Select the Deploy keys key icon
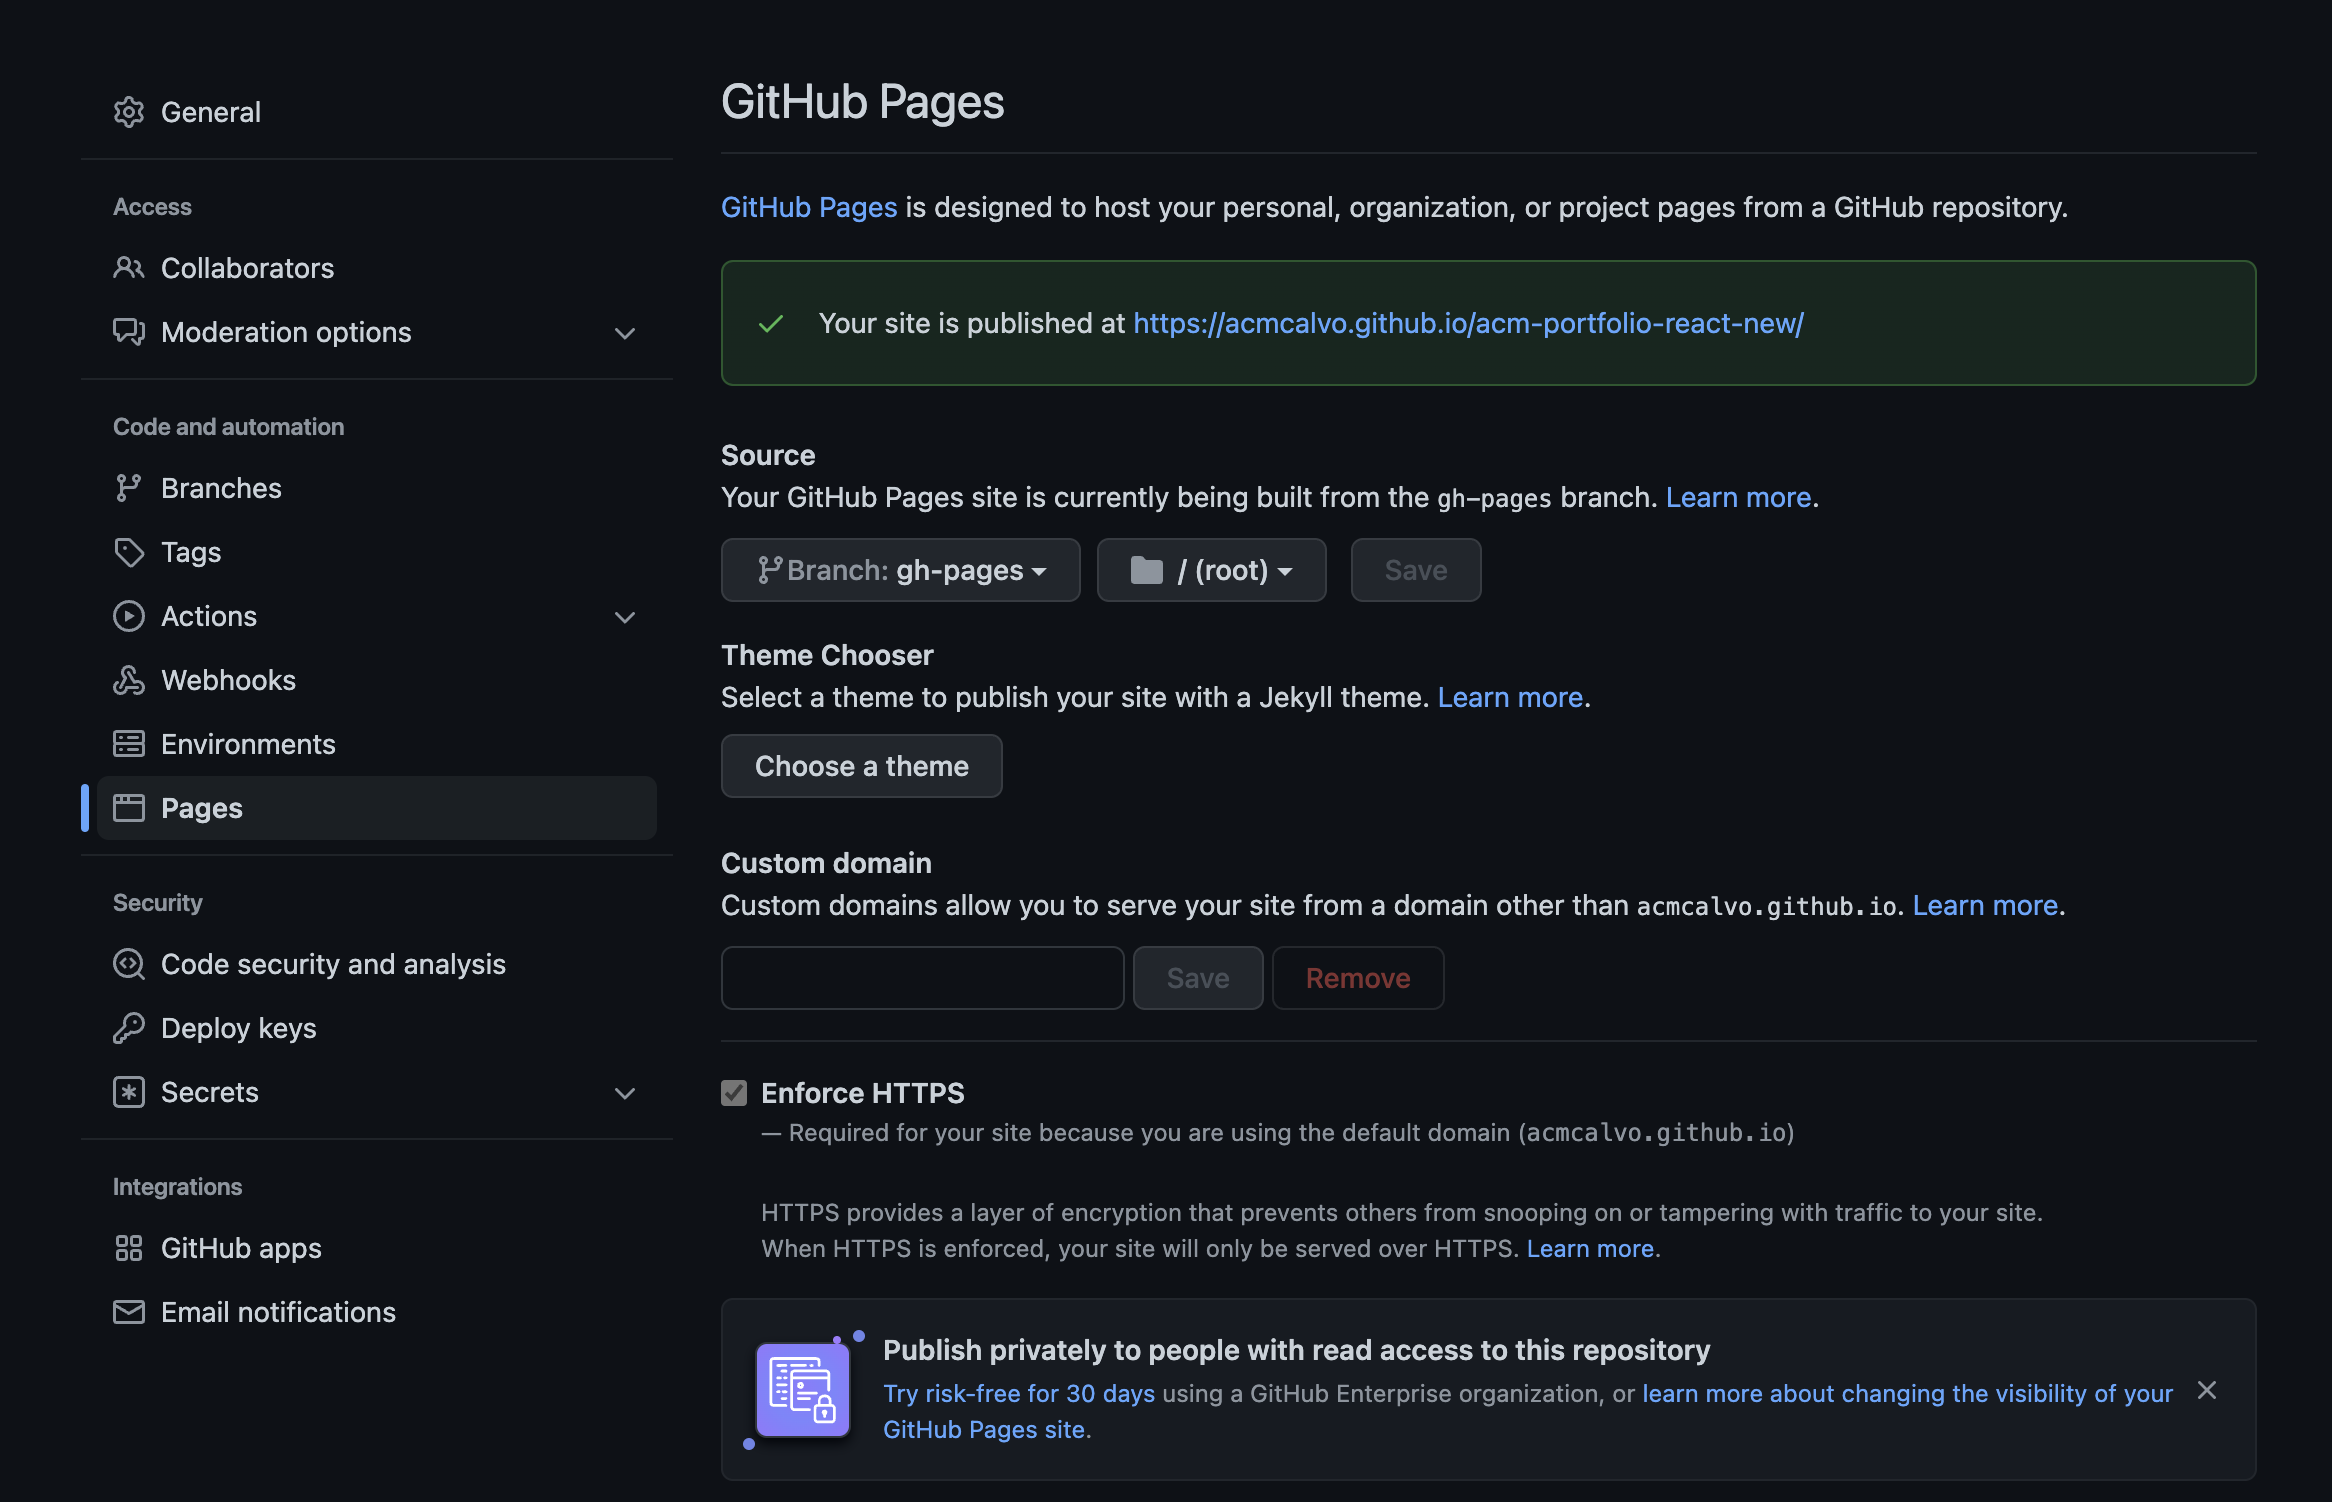2332x1502 pixels. [x=130, y=1028]
